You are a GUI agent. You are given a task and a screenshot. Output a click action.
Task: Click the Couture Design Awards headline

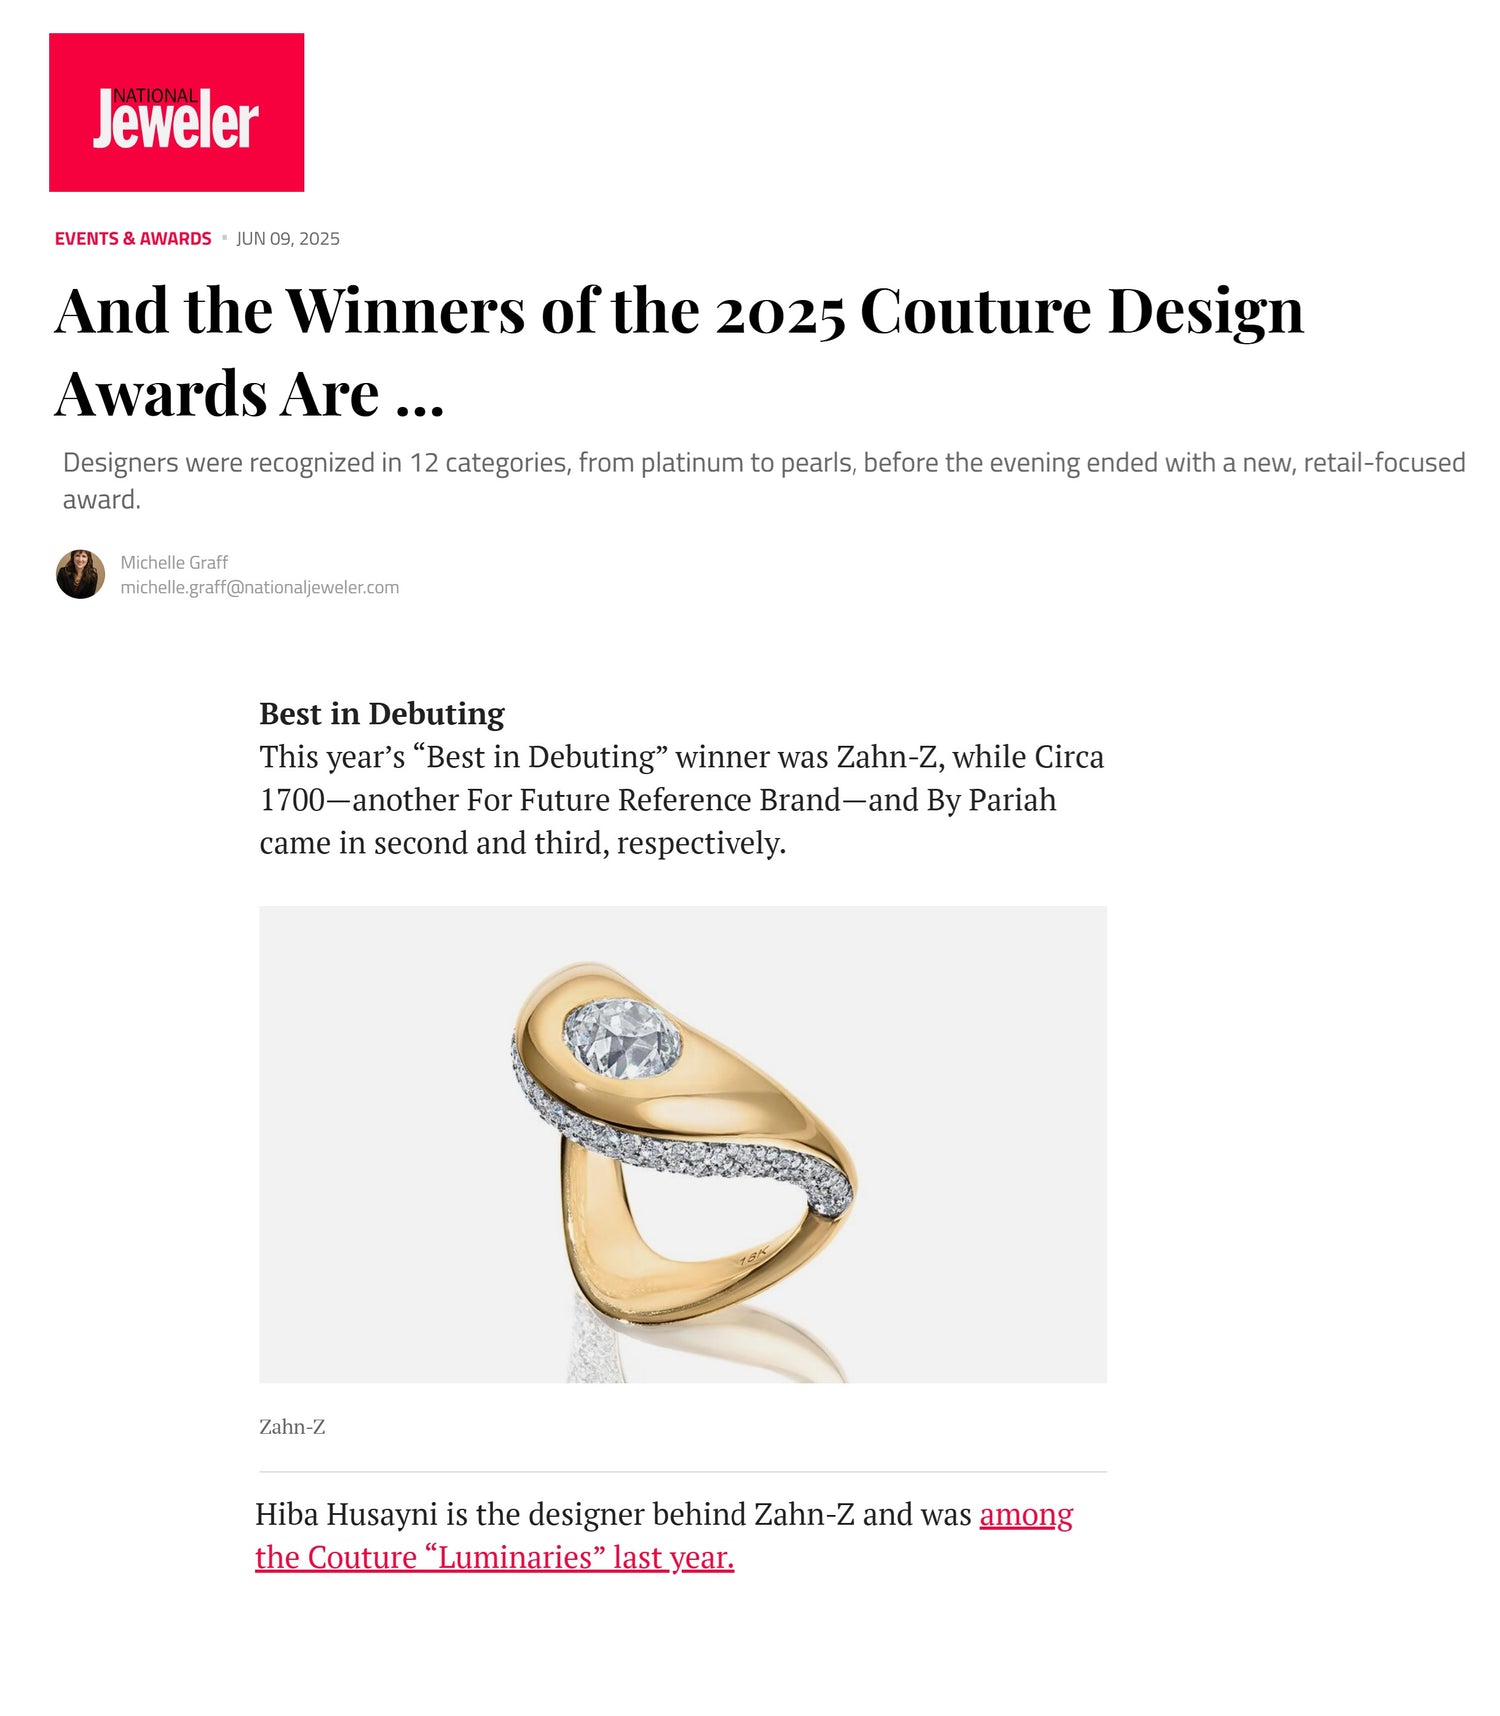(679, 351)
